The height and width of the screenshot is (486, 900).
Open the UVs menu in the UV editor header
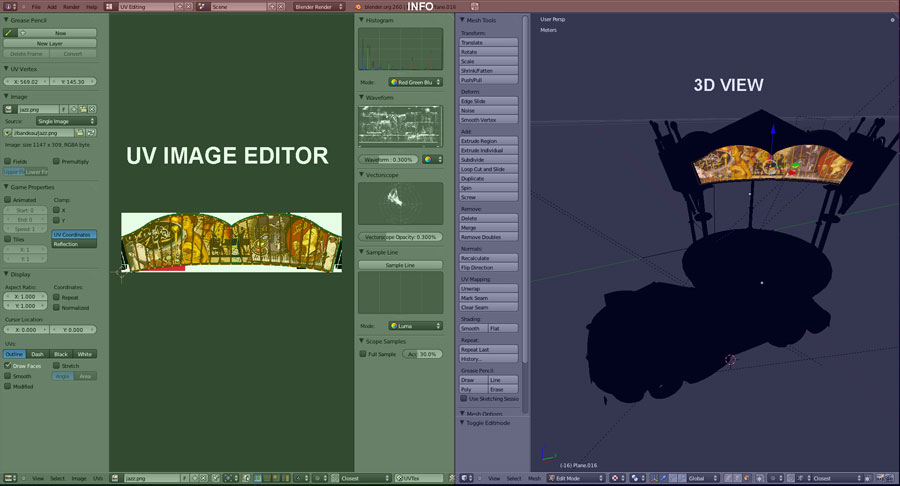click(x=98, y=479)
